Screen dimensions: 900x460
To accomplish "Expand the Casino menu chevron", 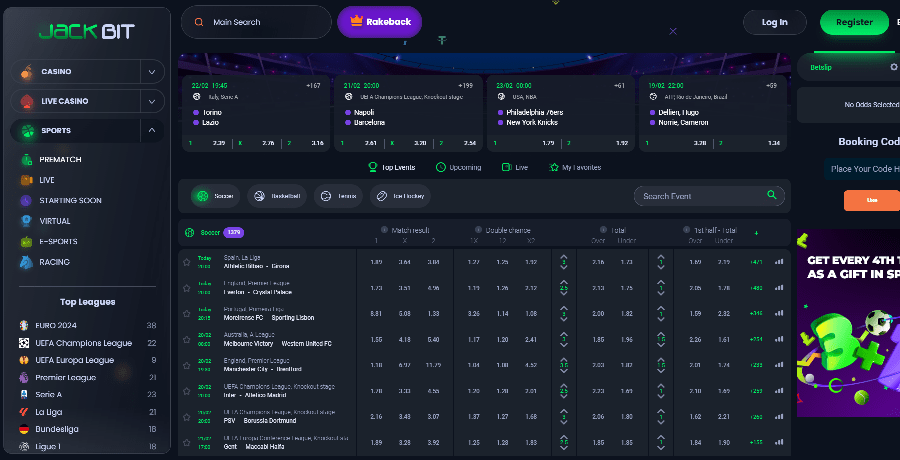I will 152,72.
